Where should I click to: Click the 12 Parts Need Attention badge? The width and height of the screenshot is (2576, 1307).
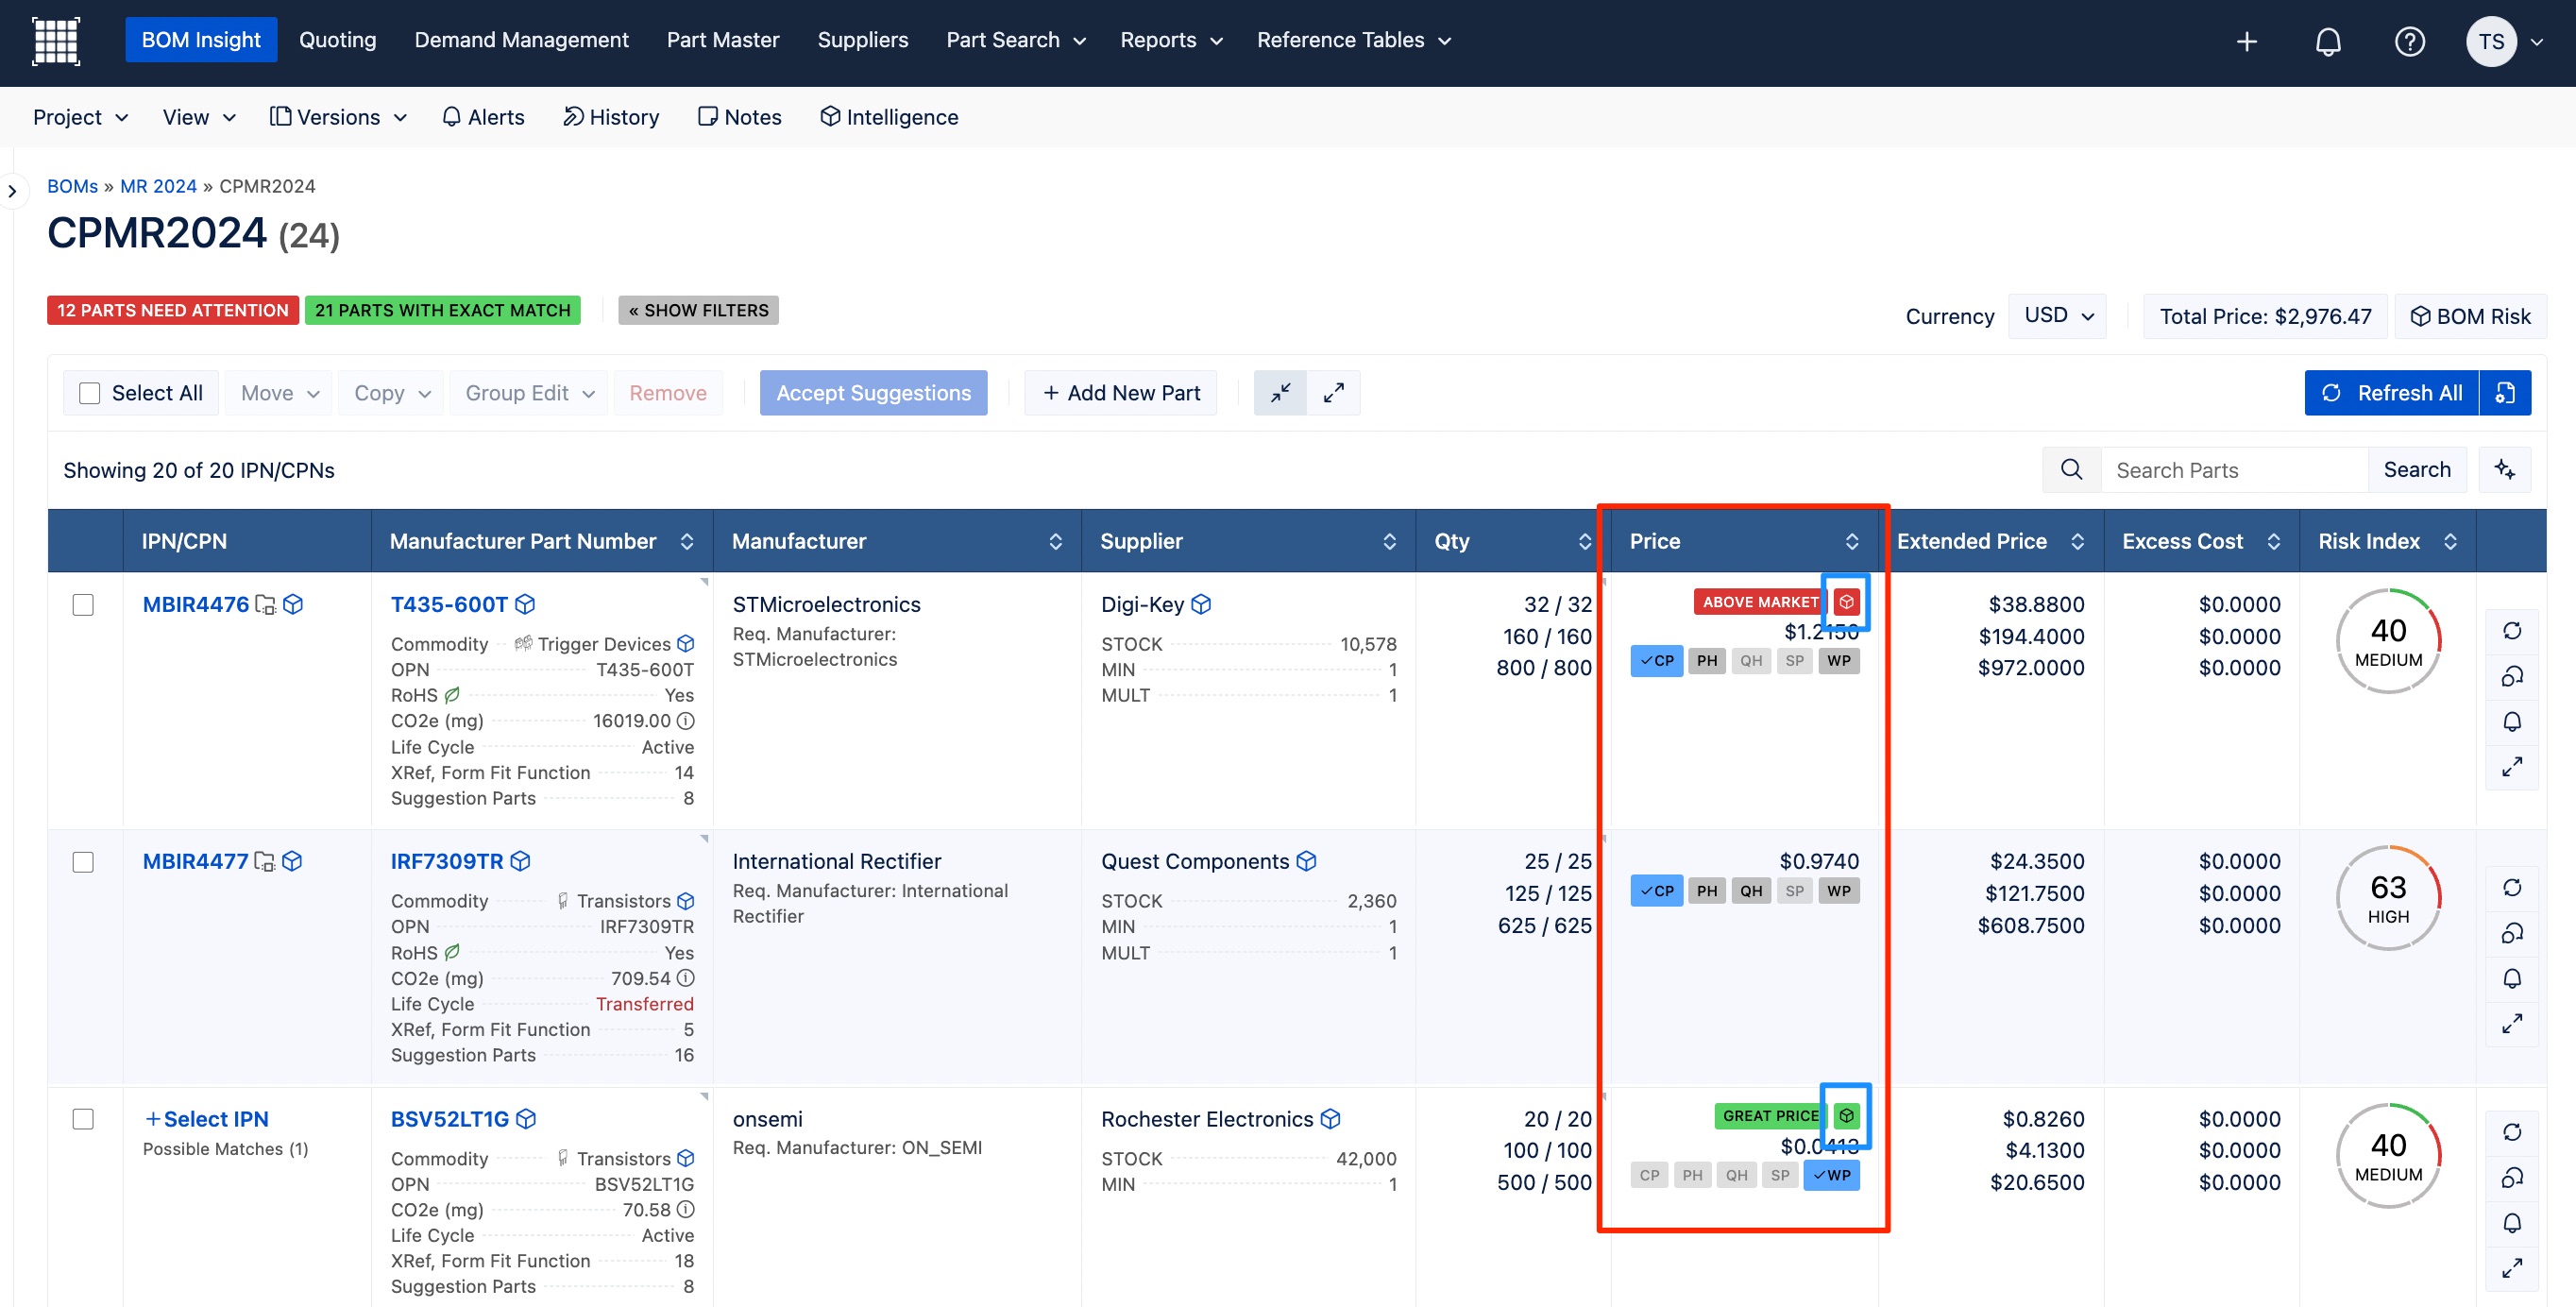pos(173,310)
